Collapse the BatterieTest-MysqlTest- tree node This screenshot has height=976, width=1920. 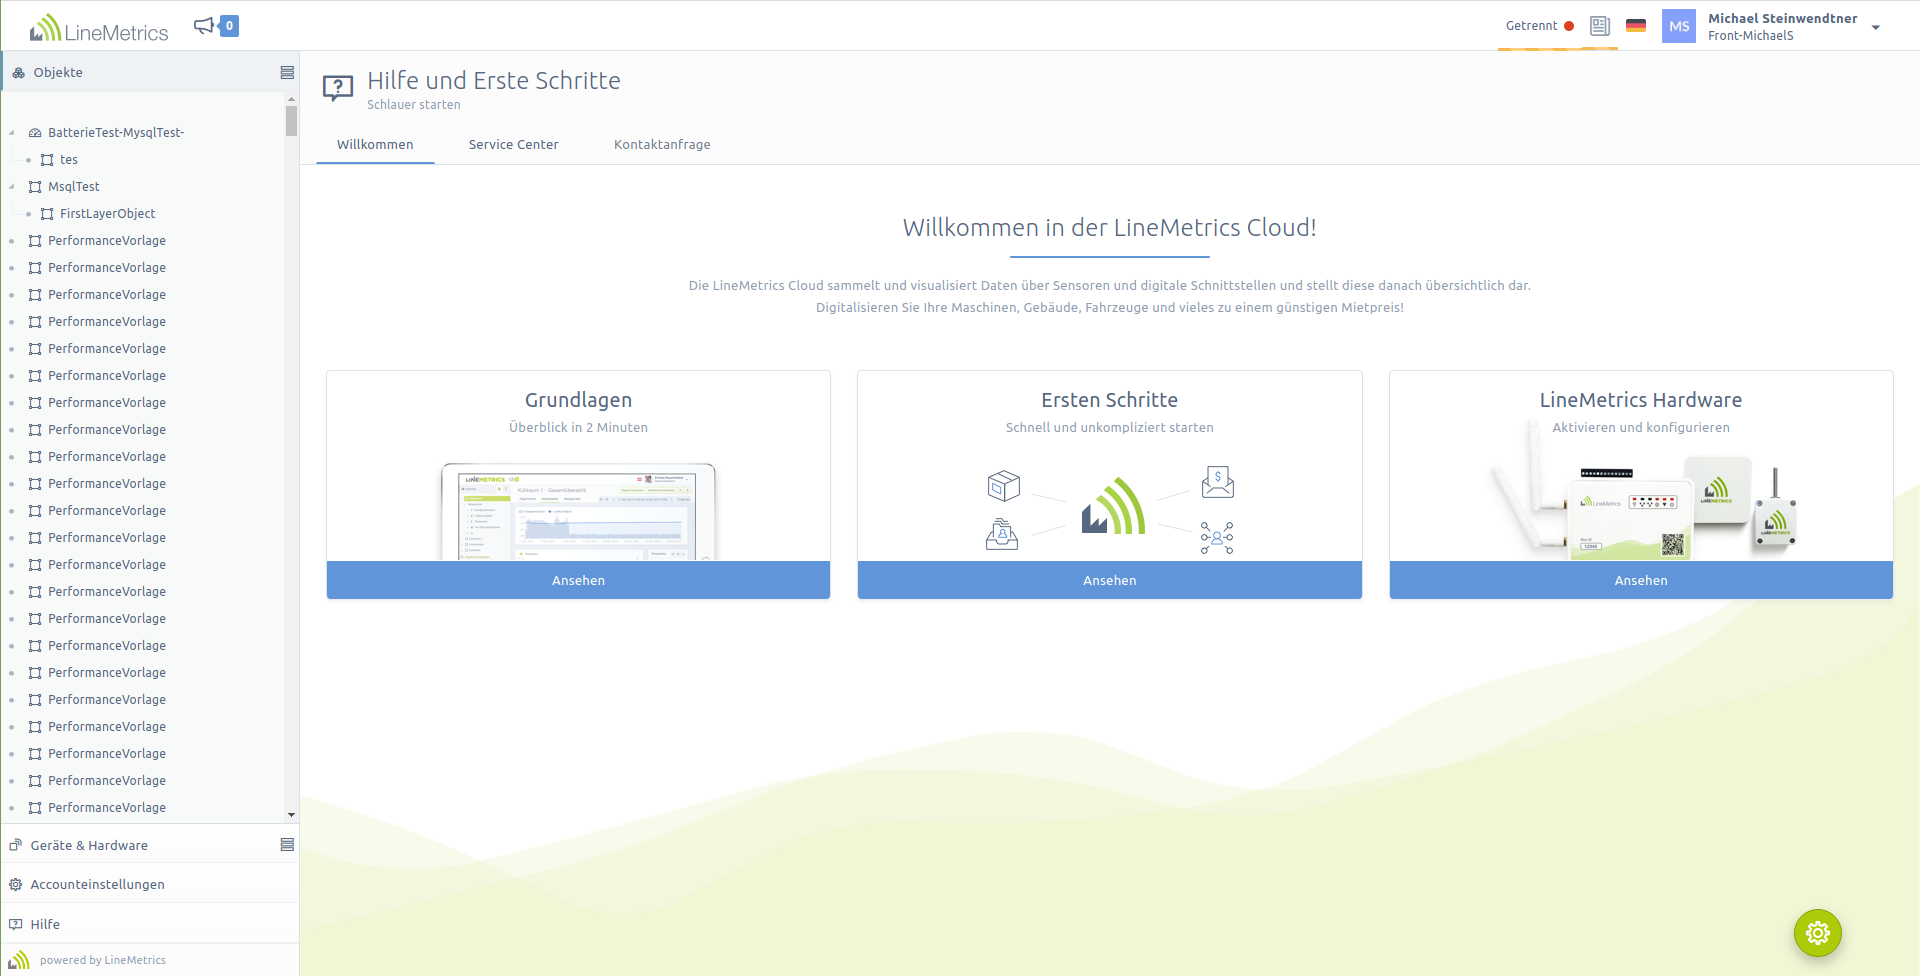pyautogui.click(x=12, y=133)
